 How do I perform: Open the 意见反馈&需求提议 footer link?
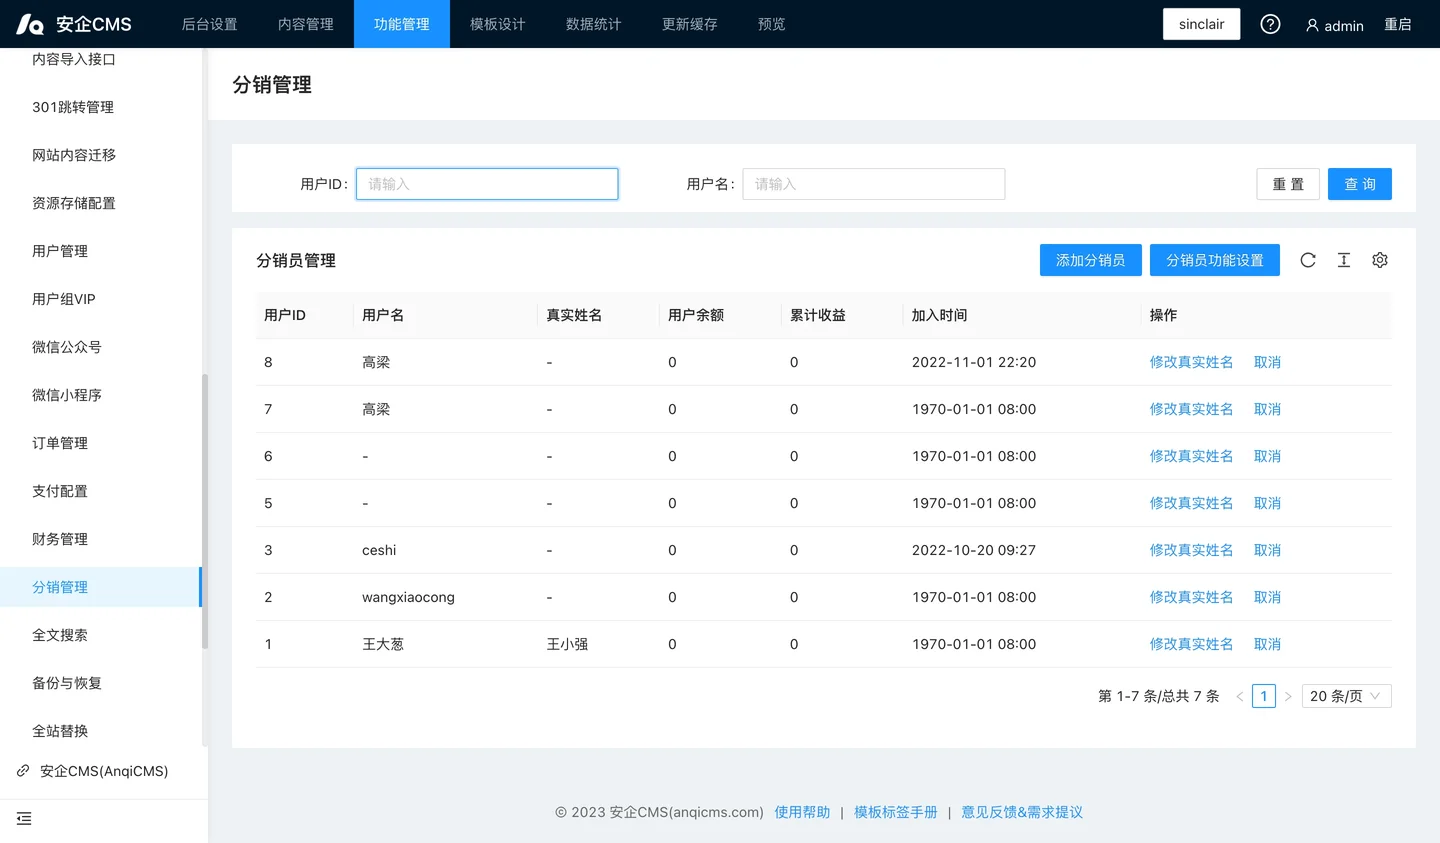(x=1022, y=812)
